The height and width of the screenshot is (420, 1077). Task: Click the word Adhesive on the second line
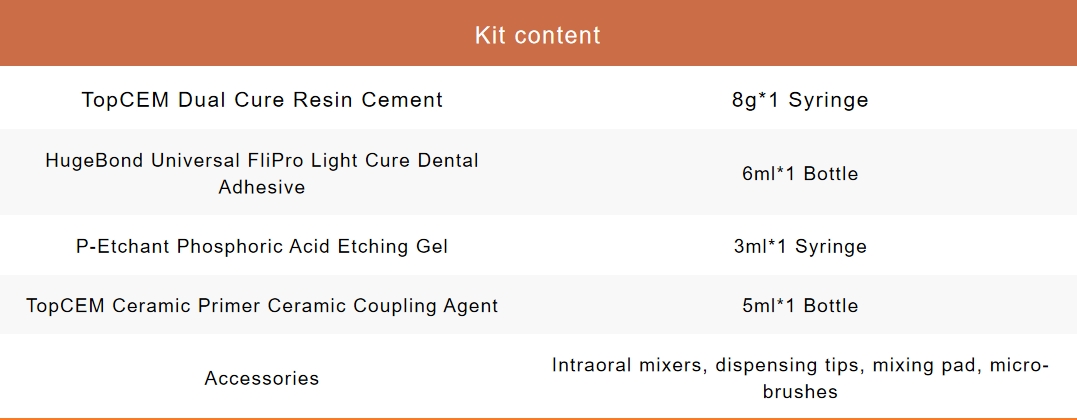click(x=262, y=187)
